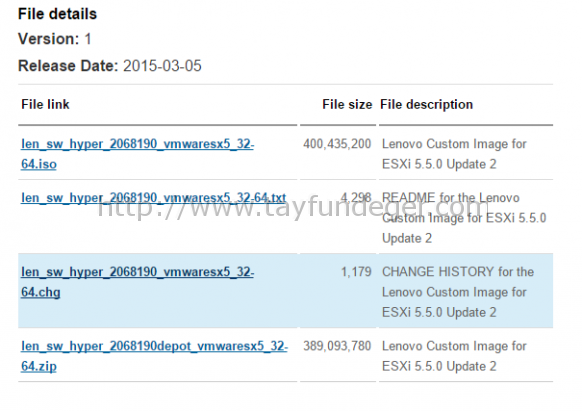Select the 389,093,780 file size cell
The width and height of the screenshot is (582, 411).
coord(337,346)
